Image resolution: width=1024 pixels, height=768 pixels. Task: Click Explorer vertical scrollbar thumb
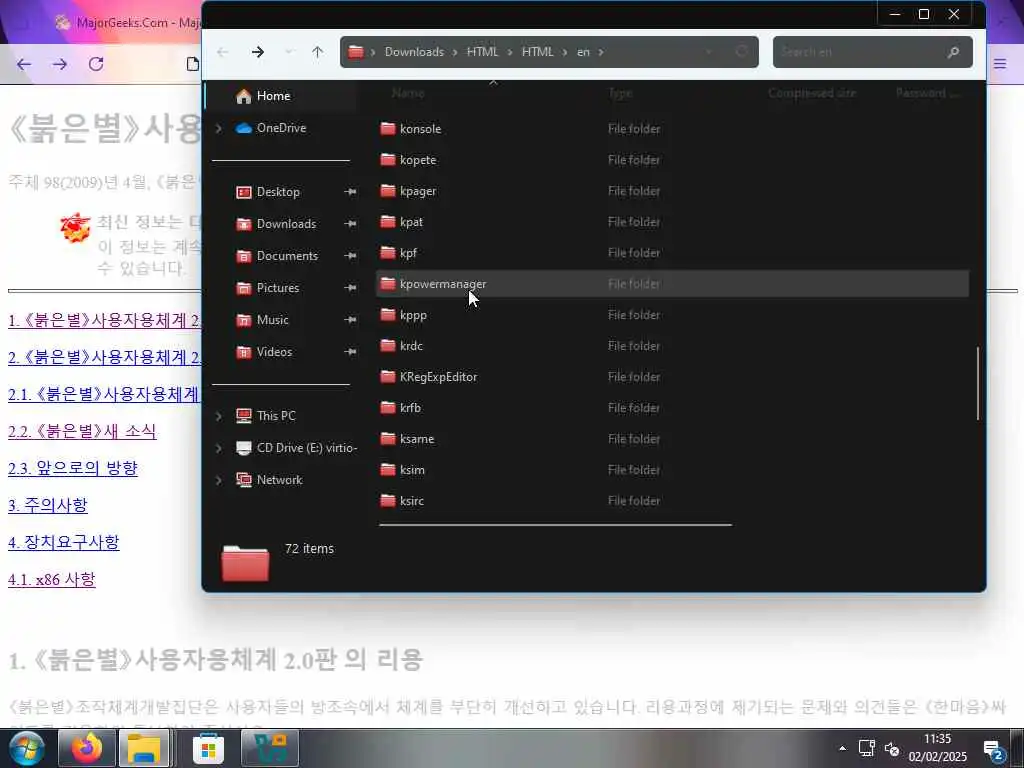click(x=978, y=383)
